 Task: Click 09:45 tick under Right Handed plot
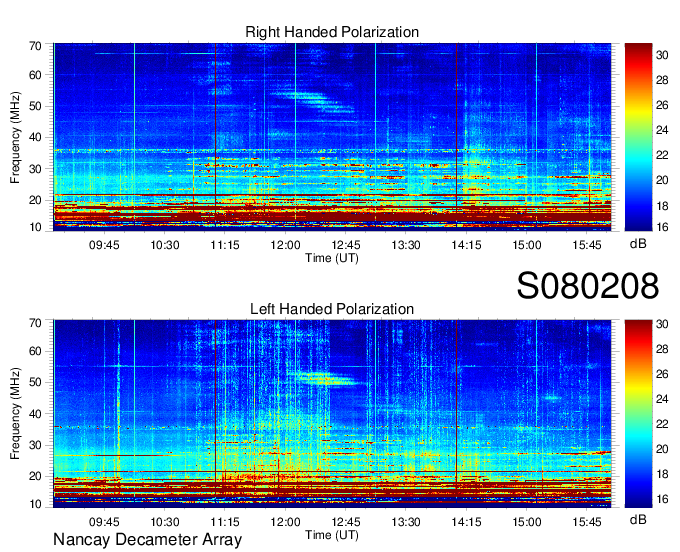click(104, 245)
